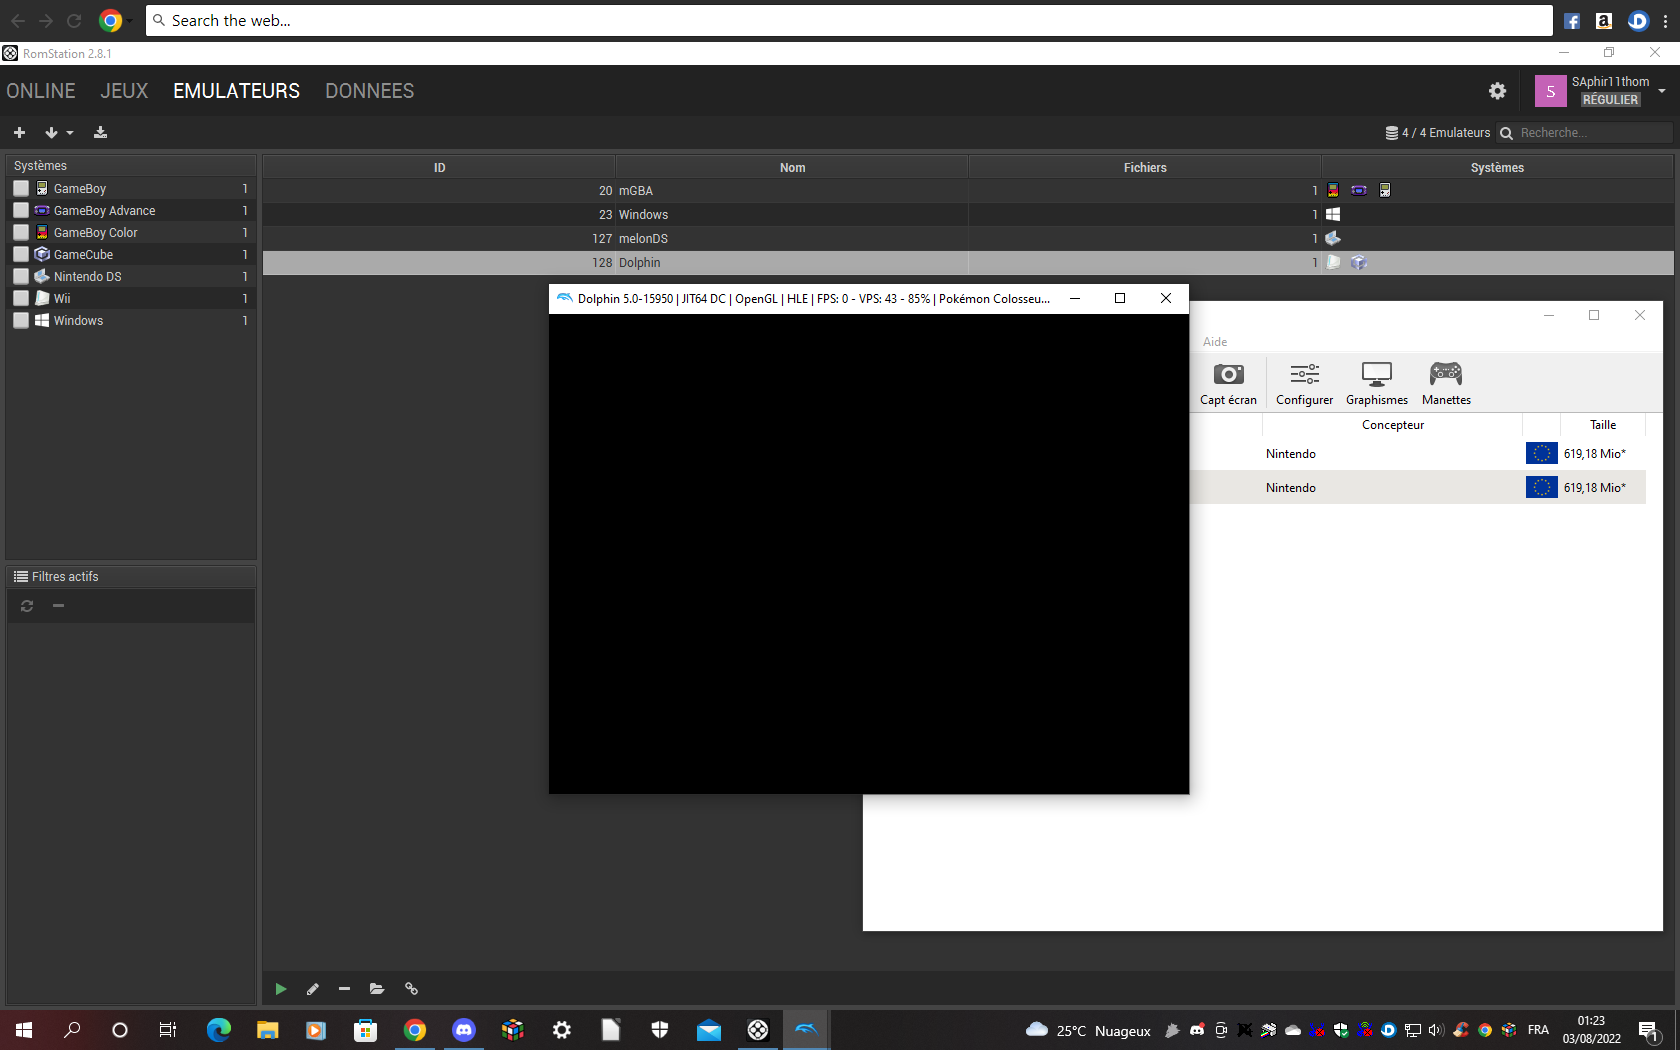The width and height of the screenshot is (1680, 1050).
Task: Remove filter with minus in Filtres actifs
Action: click(58, 606)
